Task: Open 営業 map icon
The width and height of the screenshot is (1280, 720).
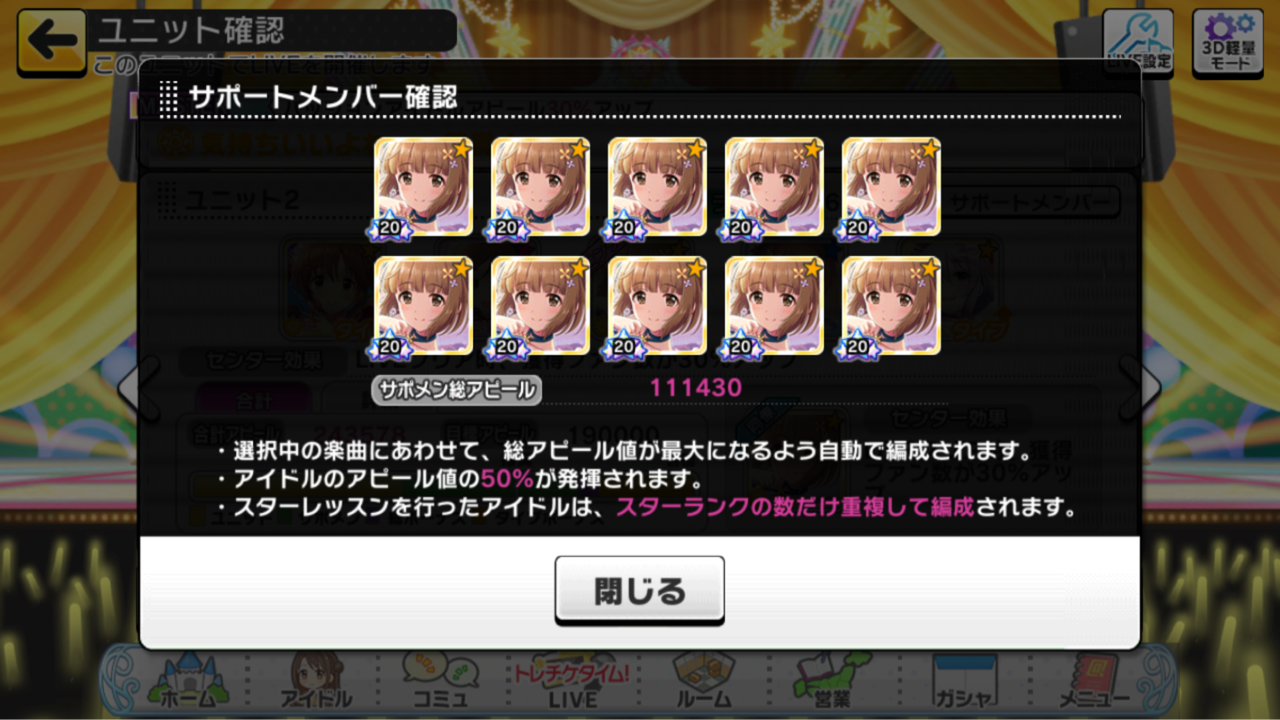Action: 831,682
